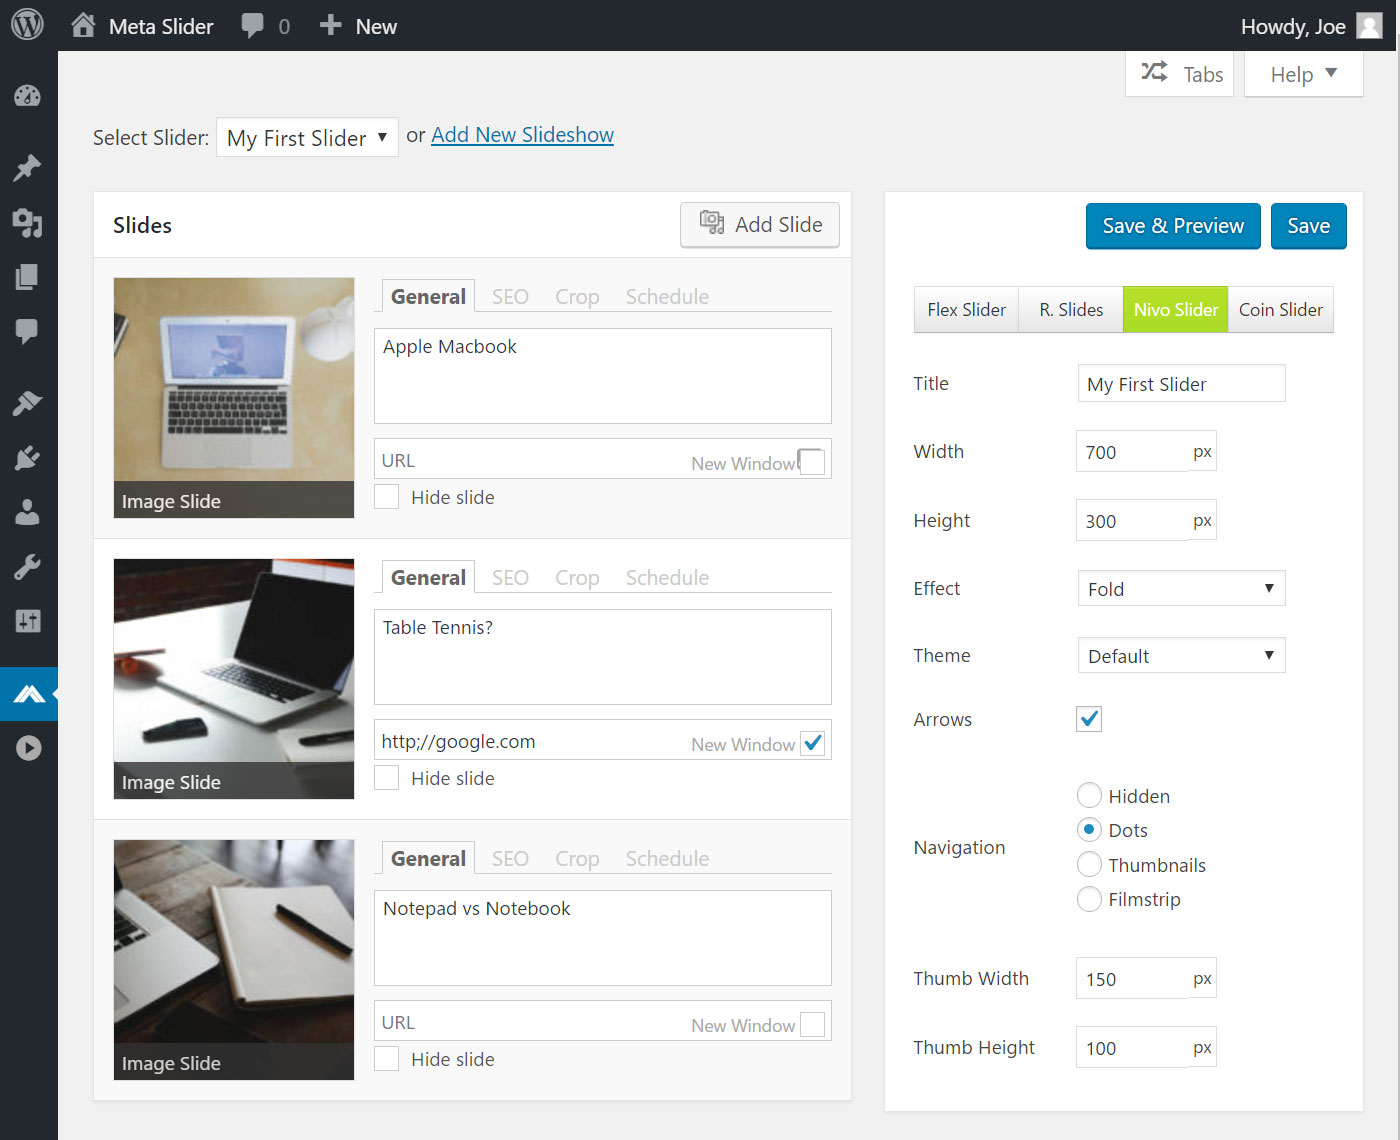
Task: Open Posts pushpin icon in sidebar
Action: pyautogui.click(x=28, y=167)
